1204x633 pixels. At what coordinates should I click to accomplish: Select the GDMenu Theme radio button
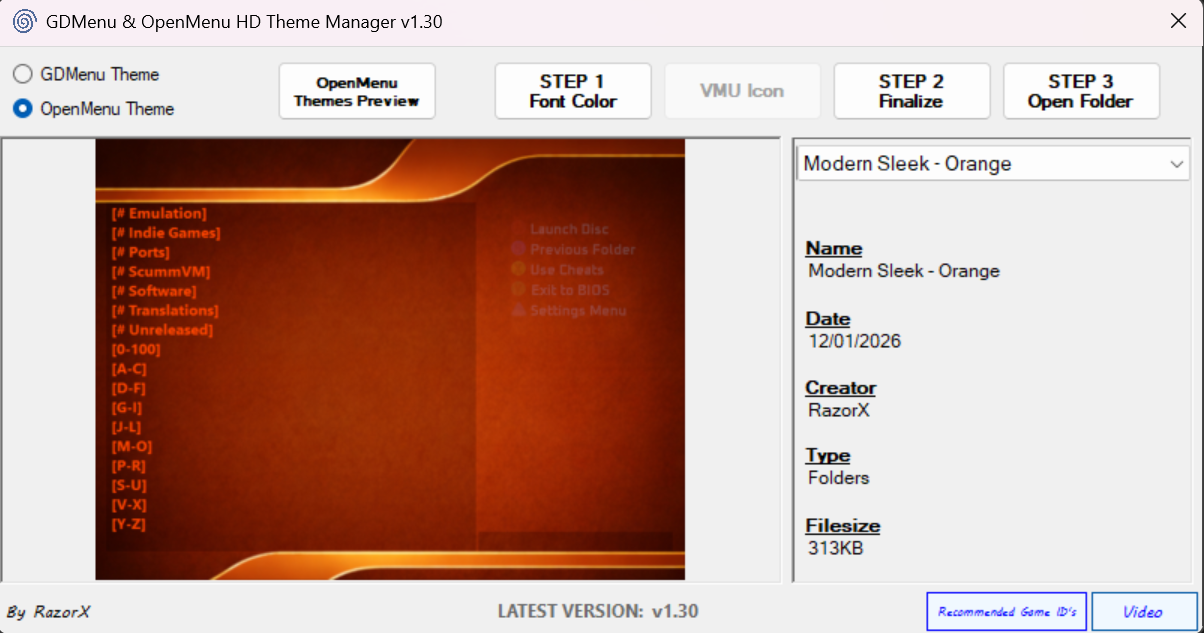point(22,74)
